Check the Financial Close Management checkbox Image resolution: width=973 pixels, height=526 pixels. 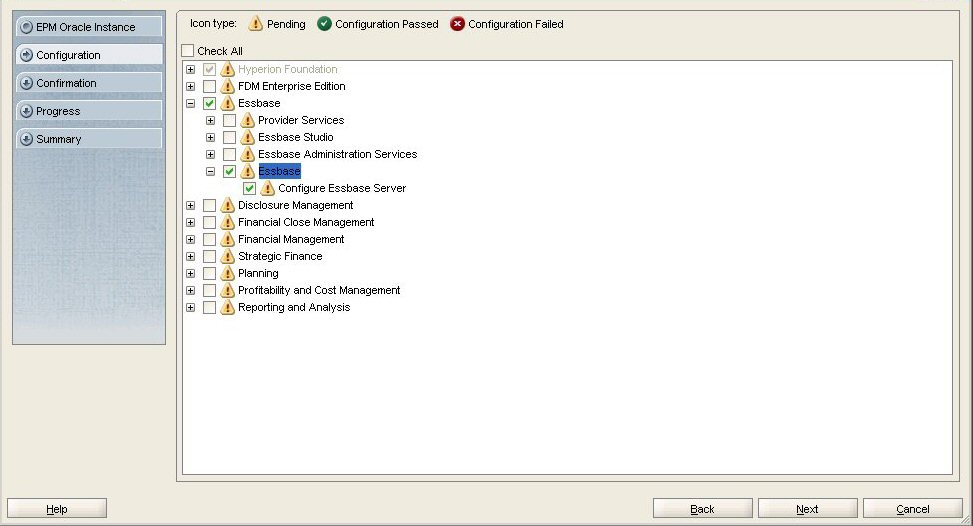(210, 222)
